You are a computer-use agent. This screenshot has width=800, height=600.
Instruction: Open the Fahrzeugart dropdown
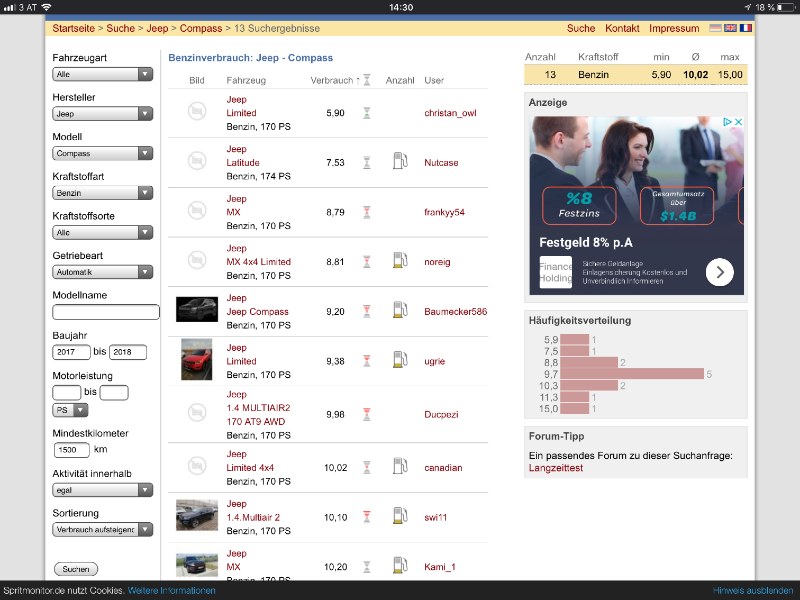[x=102, y=74]
